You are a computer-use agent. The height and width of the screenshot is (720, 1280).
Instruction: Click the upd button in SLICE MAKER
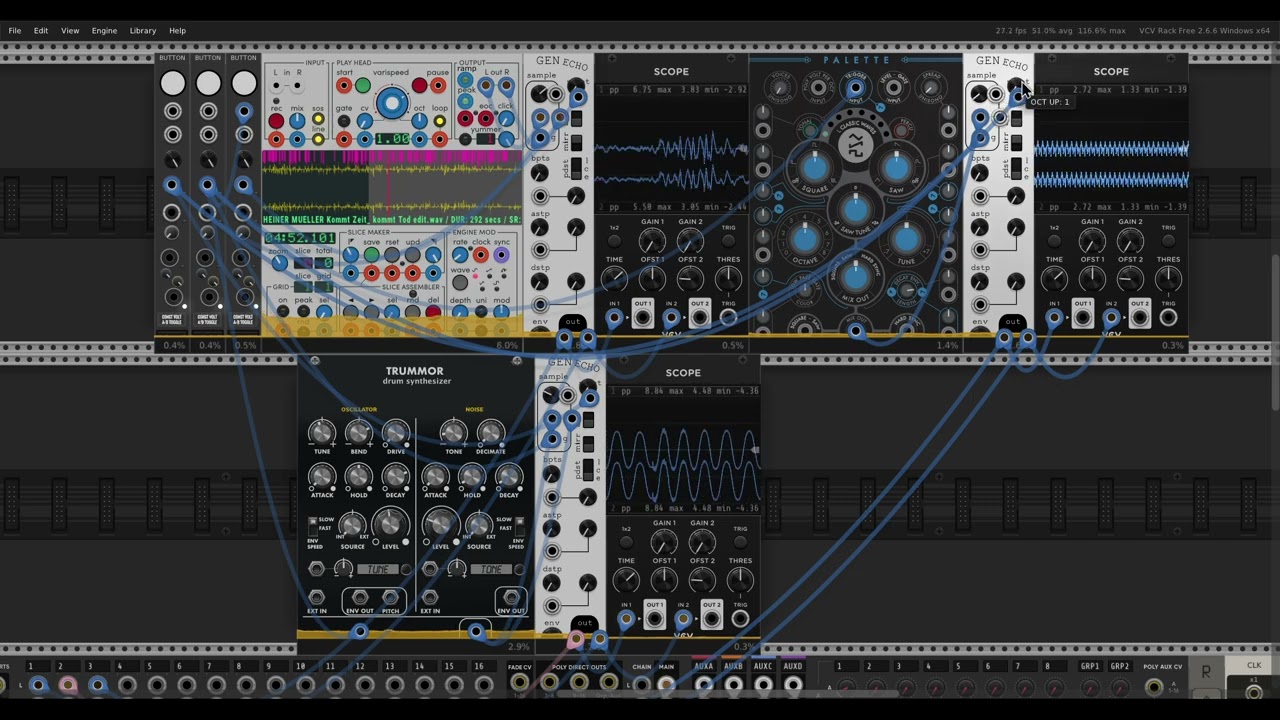(413, 254)
